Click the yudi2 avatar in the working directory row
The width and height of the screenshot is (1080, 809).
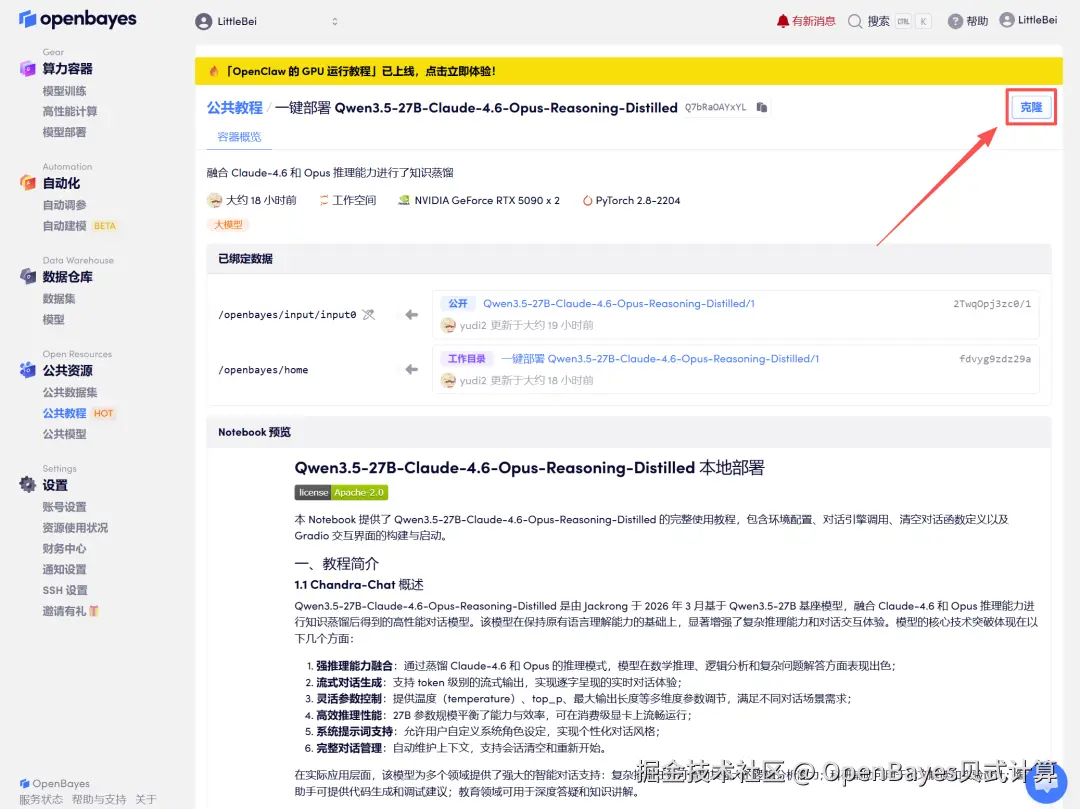(x=448, y=380)
